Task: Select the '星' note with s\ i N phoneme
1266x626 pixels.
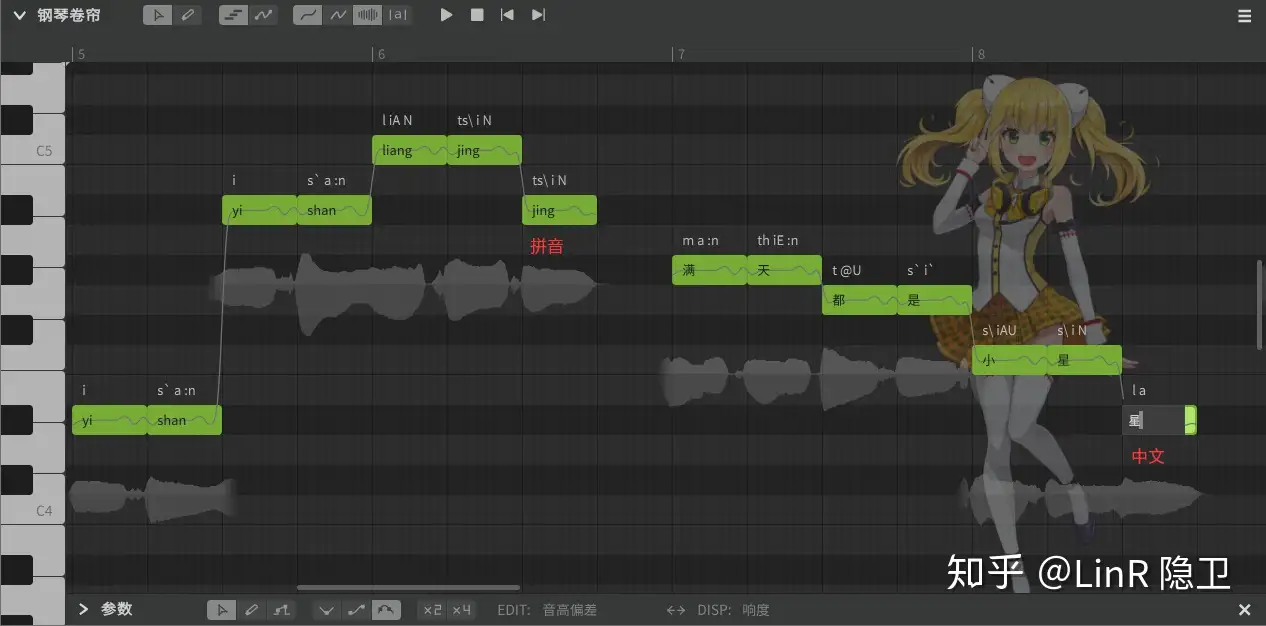Action: [1084, 360]
